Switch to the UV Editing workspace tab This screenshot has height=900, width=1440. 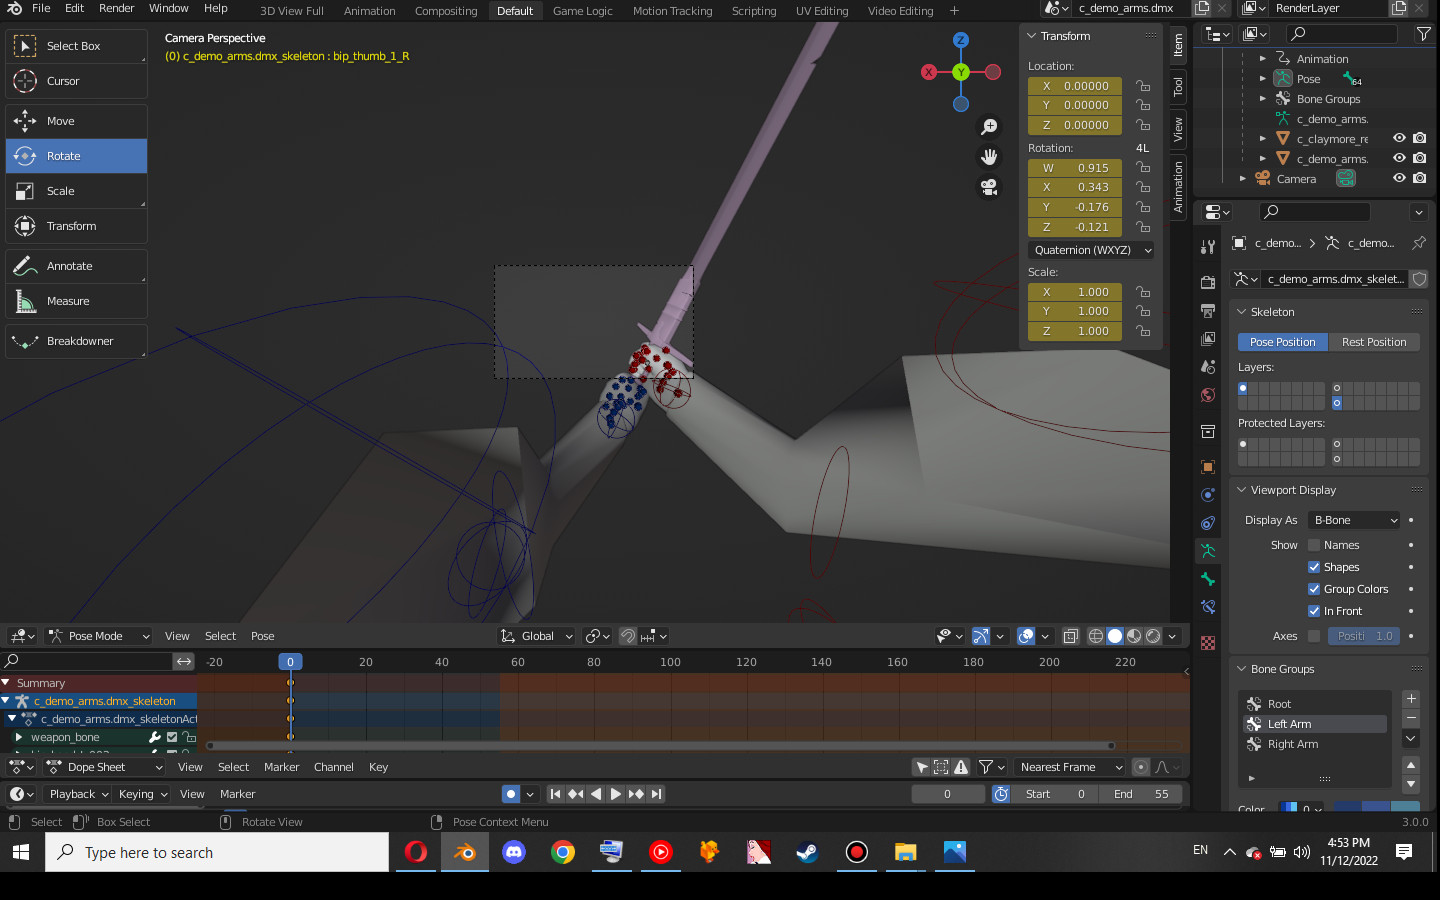[821, 10]
